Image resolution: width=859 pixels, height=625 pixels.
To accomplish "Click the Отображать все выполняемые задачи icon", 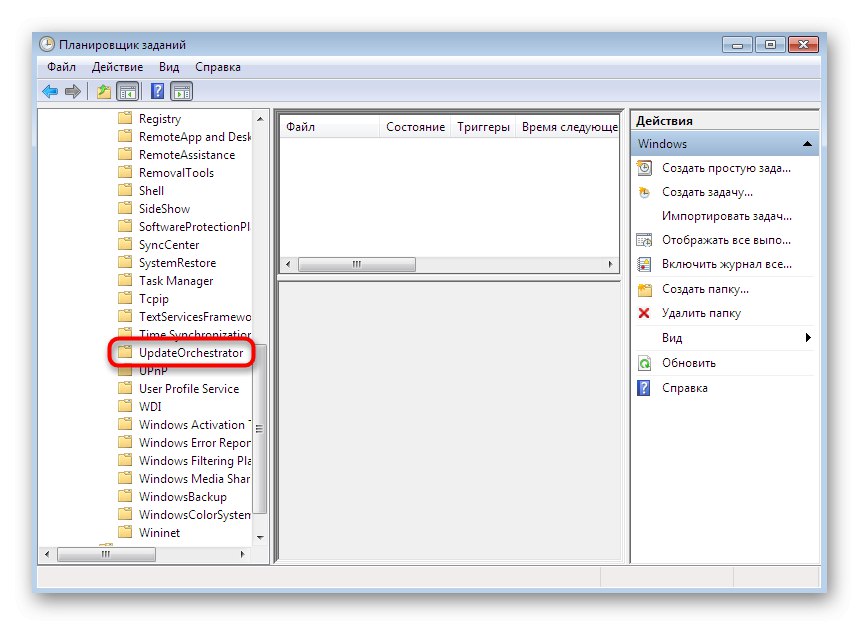I will point(643,241).
